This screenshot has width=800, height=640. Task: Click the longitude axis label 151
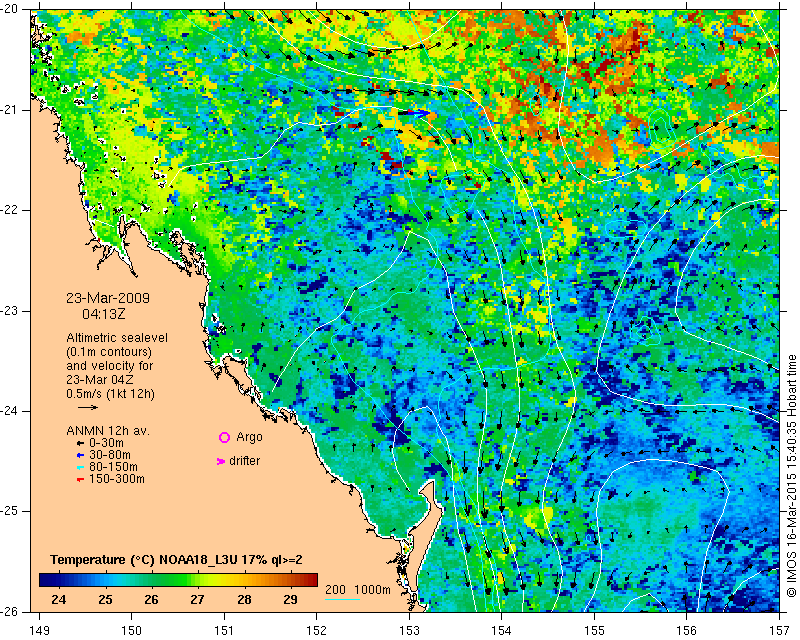click(x=224, y=631)
